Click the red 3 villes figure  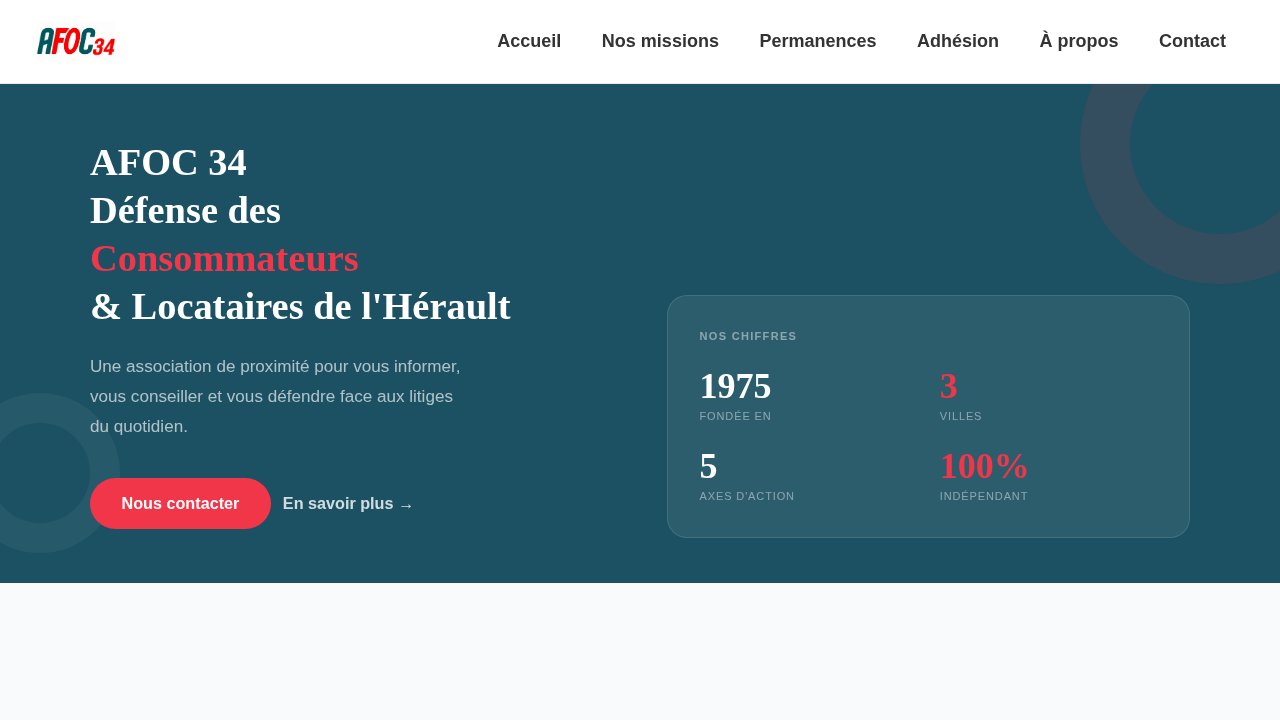(x=948, y=386)
